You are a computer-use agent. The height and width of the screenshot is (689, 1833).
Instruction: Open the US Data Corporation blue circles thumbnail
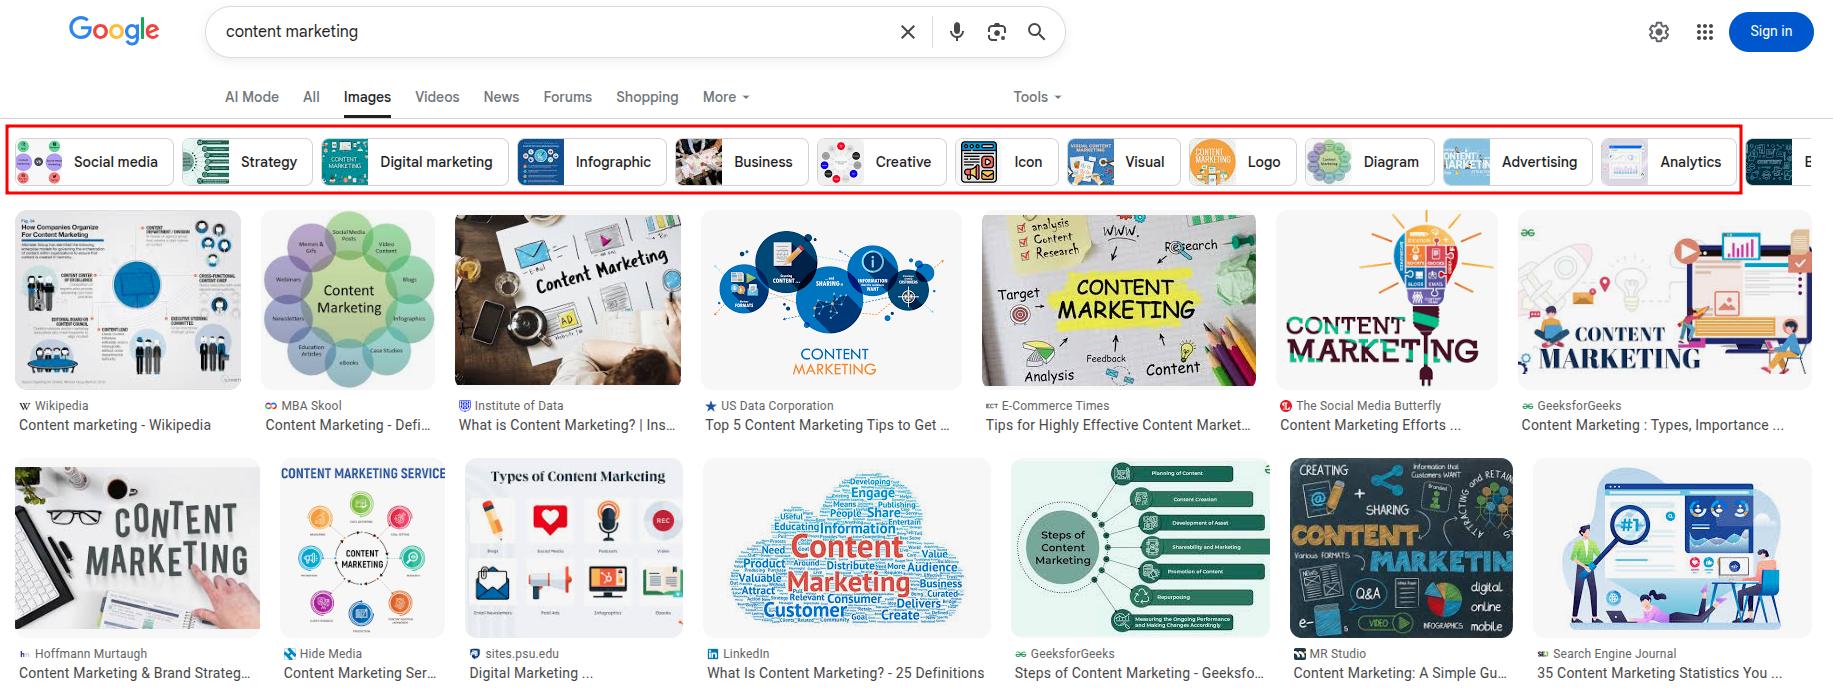831,299
